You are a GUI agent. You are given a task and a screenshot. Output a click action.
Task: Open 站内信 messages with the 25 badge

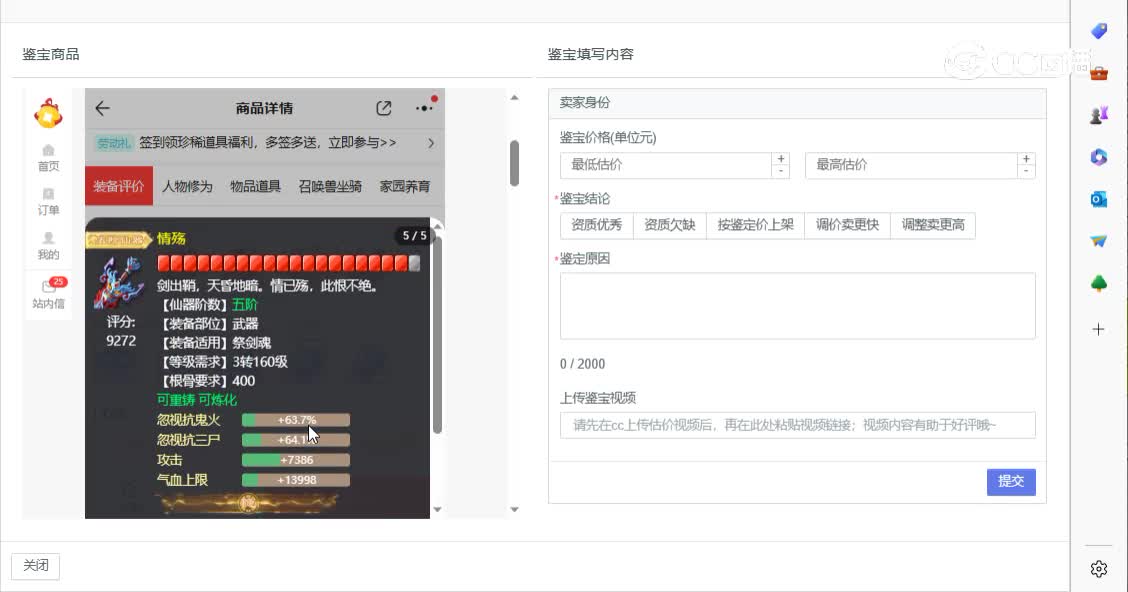48,294
